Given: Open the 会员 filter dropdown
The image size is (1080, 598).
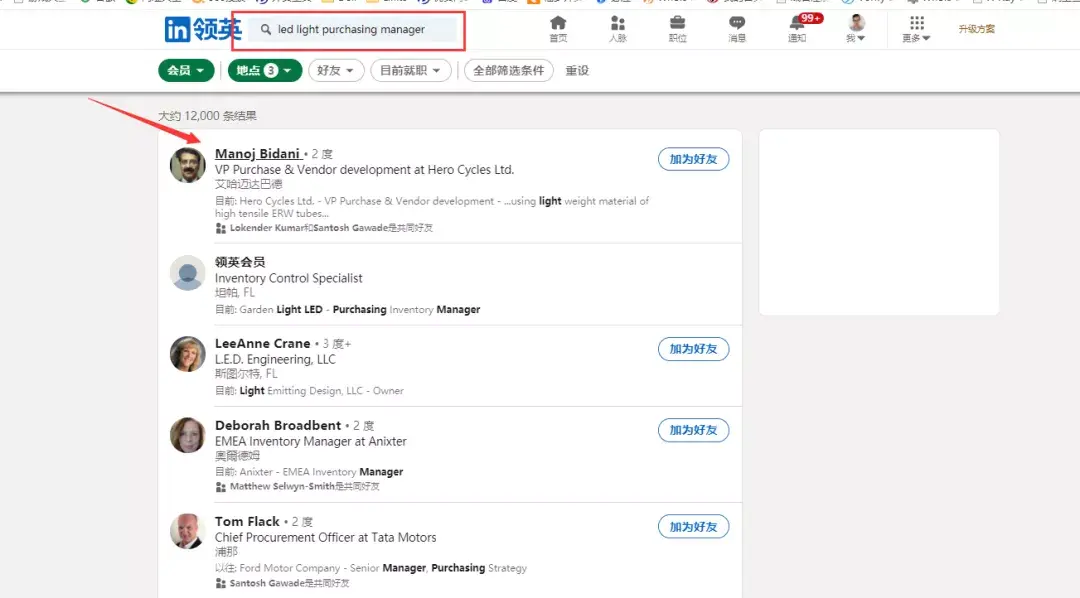Looking at the screenshot, I should point(186,70).
